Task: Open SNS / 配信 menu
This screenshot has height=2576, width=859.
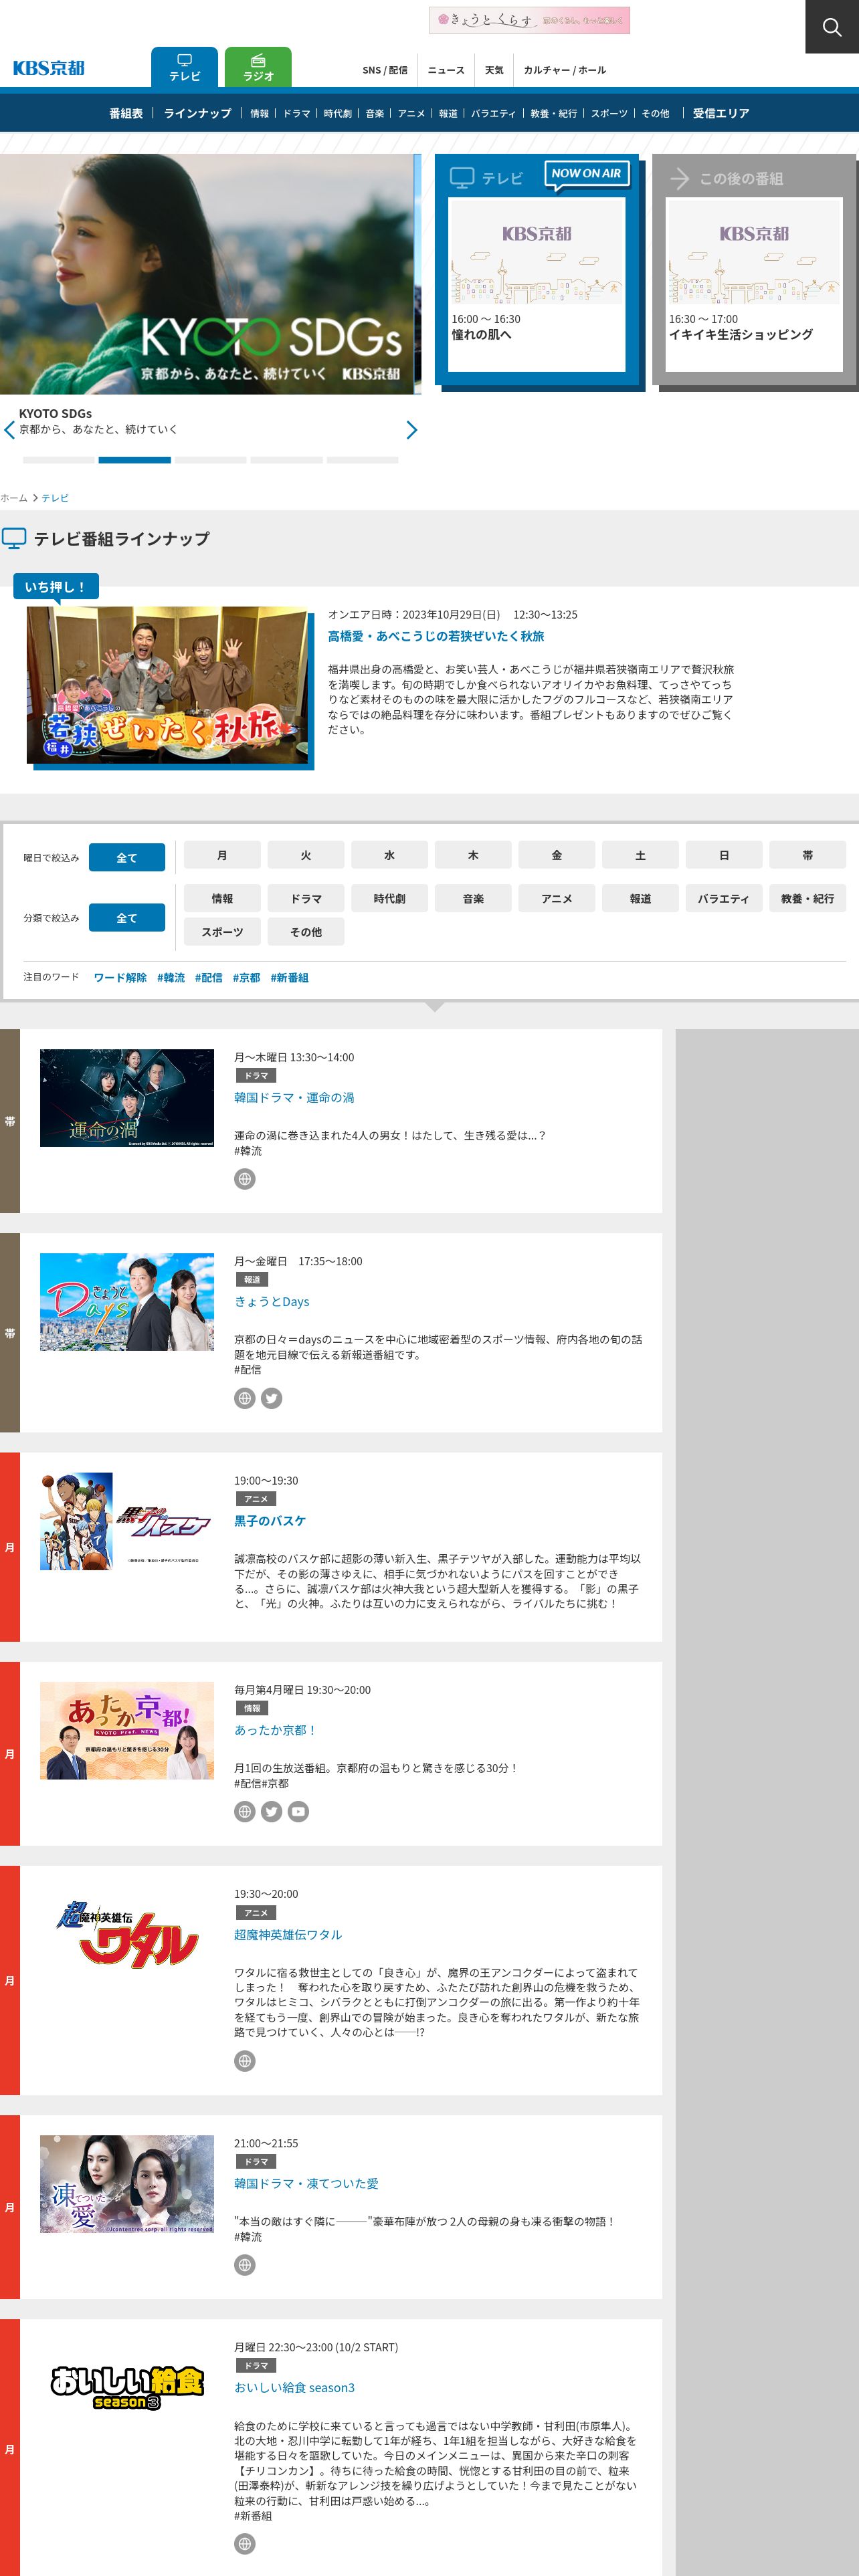Action: (x=385, y=70)
